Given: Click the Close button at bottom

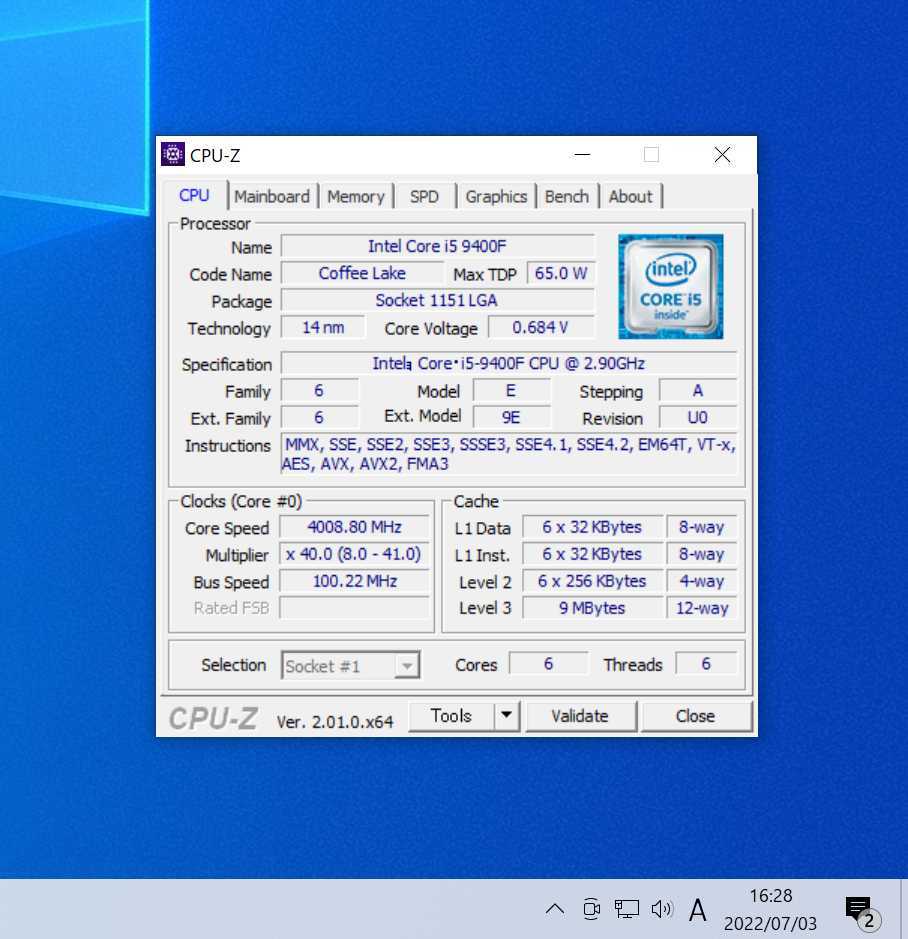Looking at the screenshot, I should 695,716.
